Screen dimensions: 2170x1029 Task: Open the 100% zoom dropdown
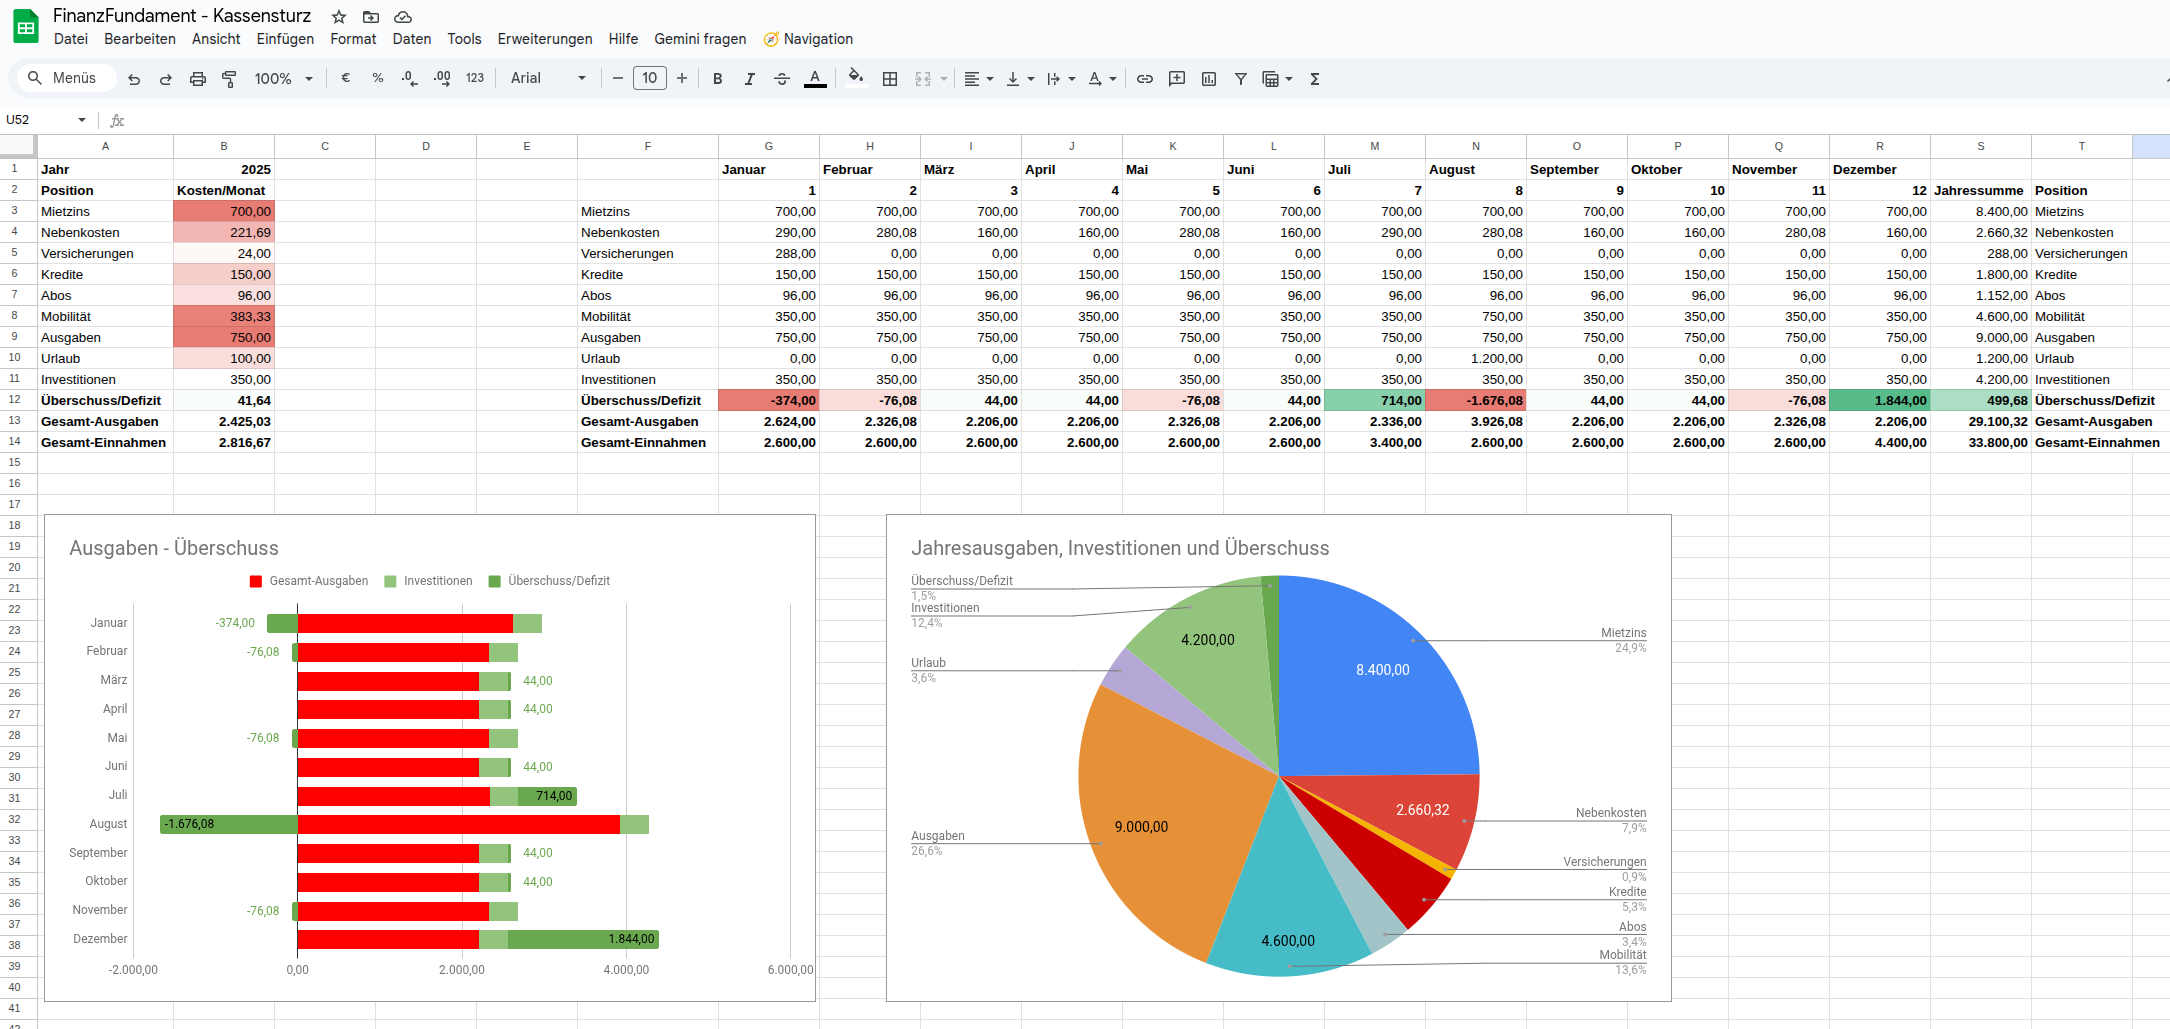tap(283, 79)
